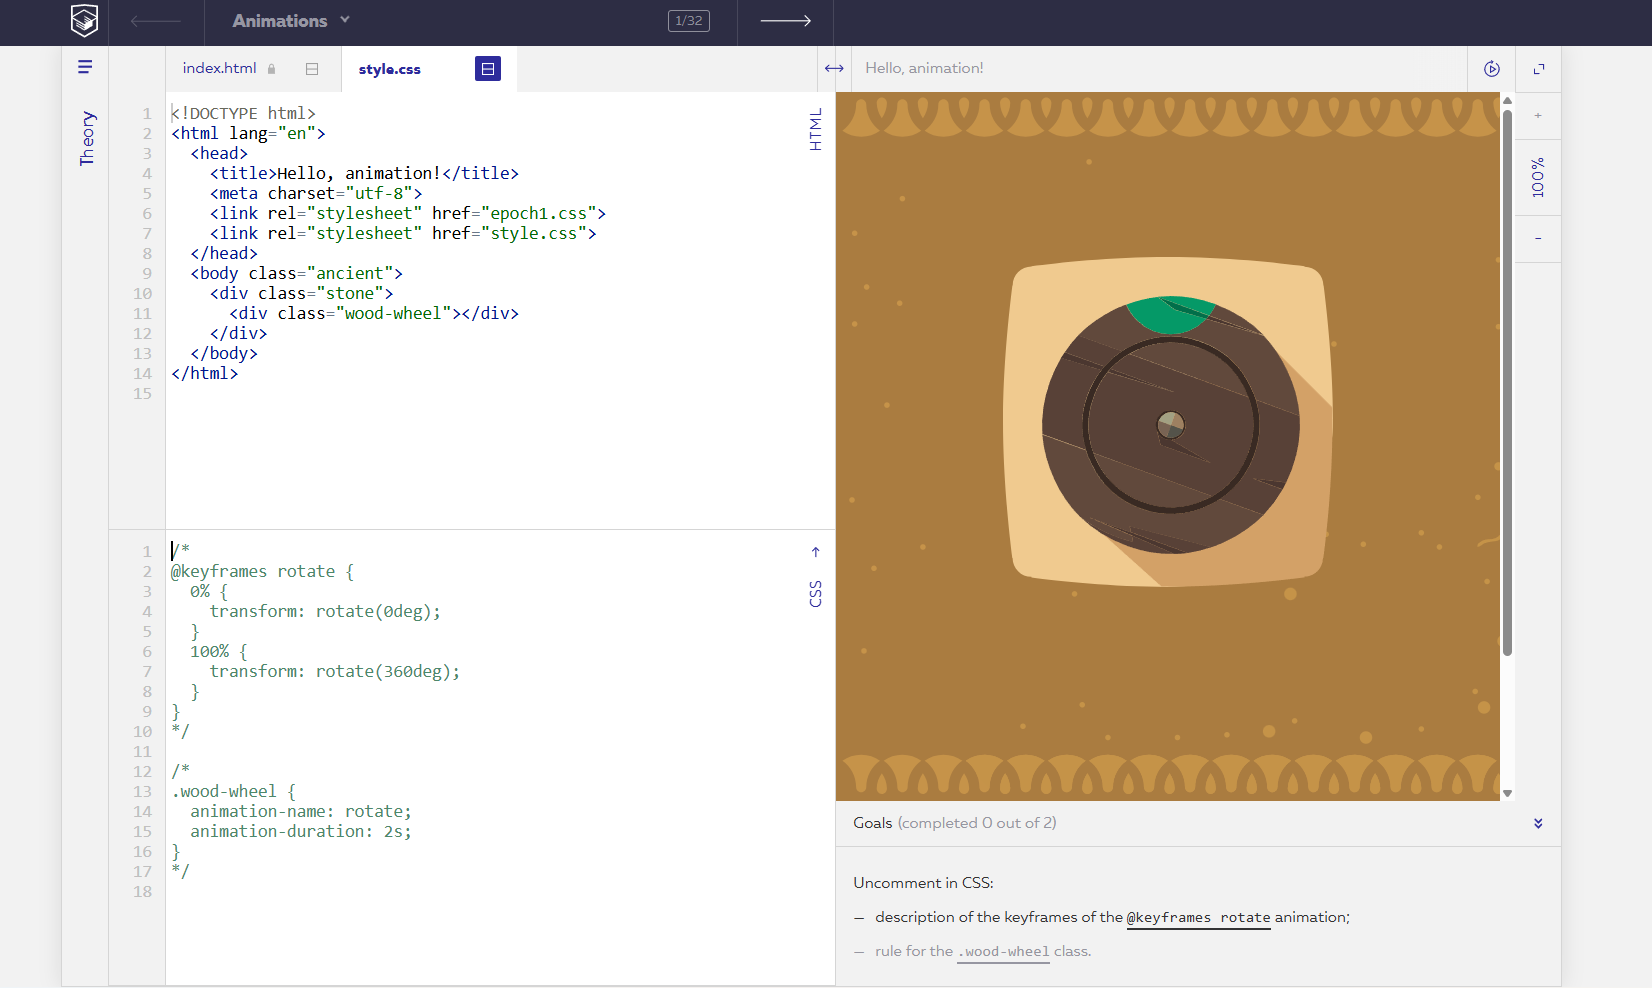Click the HTML editor vertical label
1652x988 pixels.
(x=816, y=130)
